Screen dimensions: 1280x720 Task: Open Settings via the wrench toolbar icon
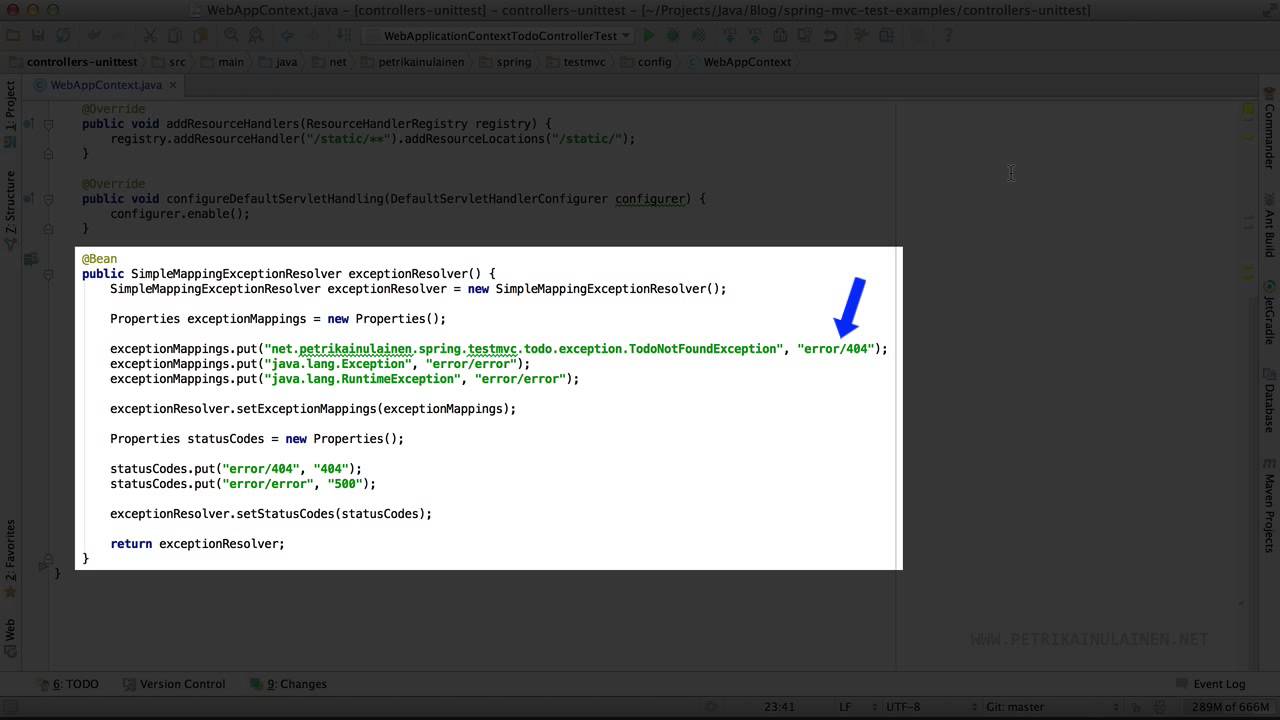click(x=859, y=36)
